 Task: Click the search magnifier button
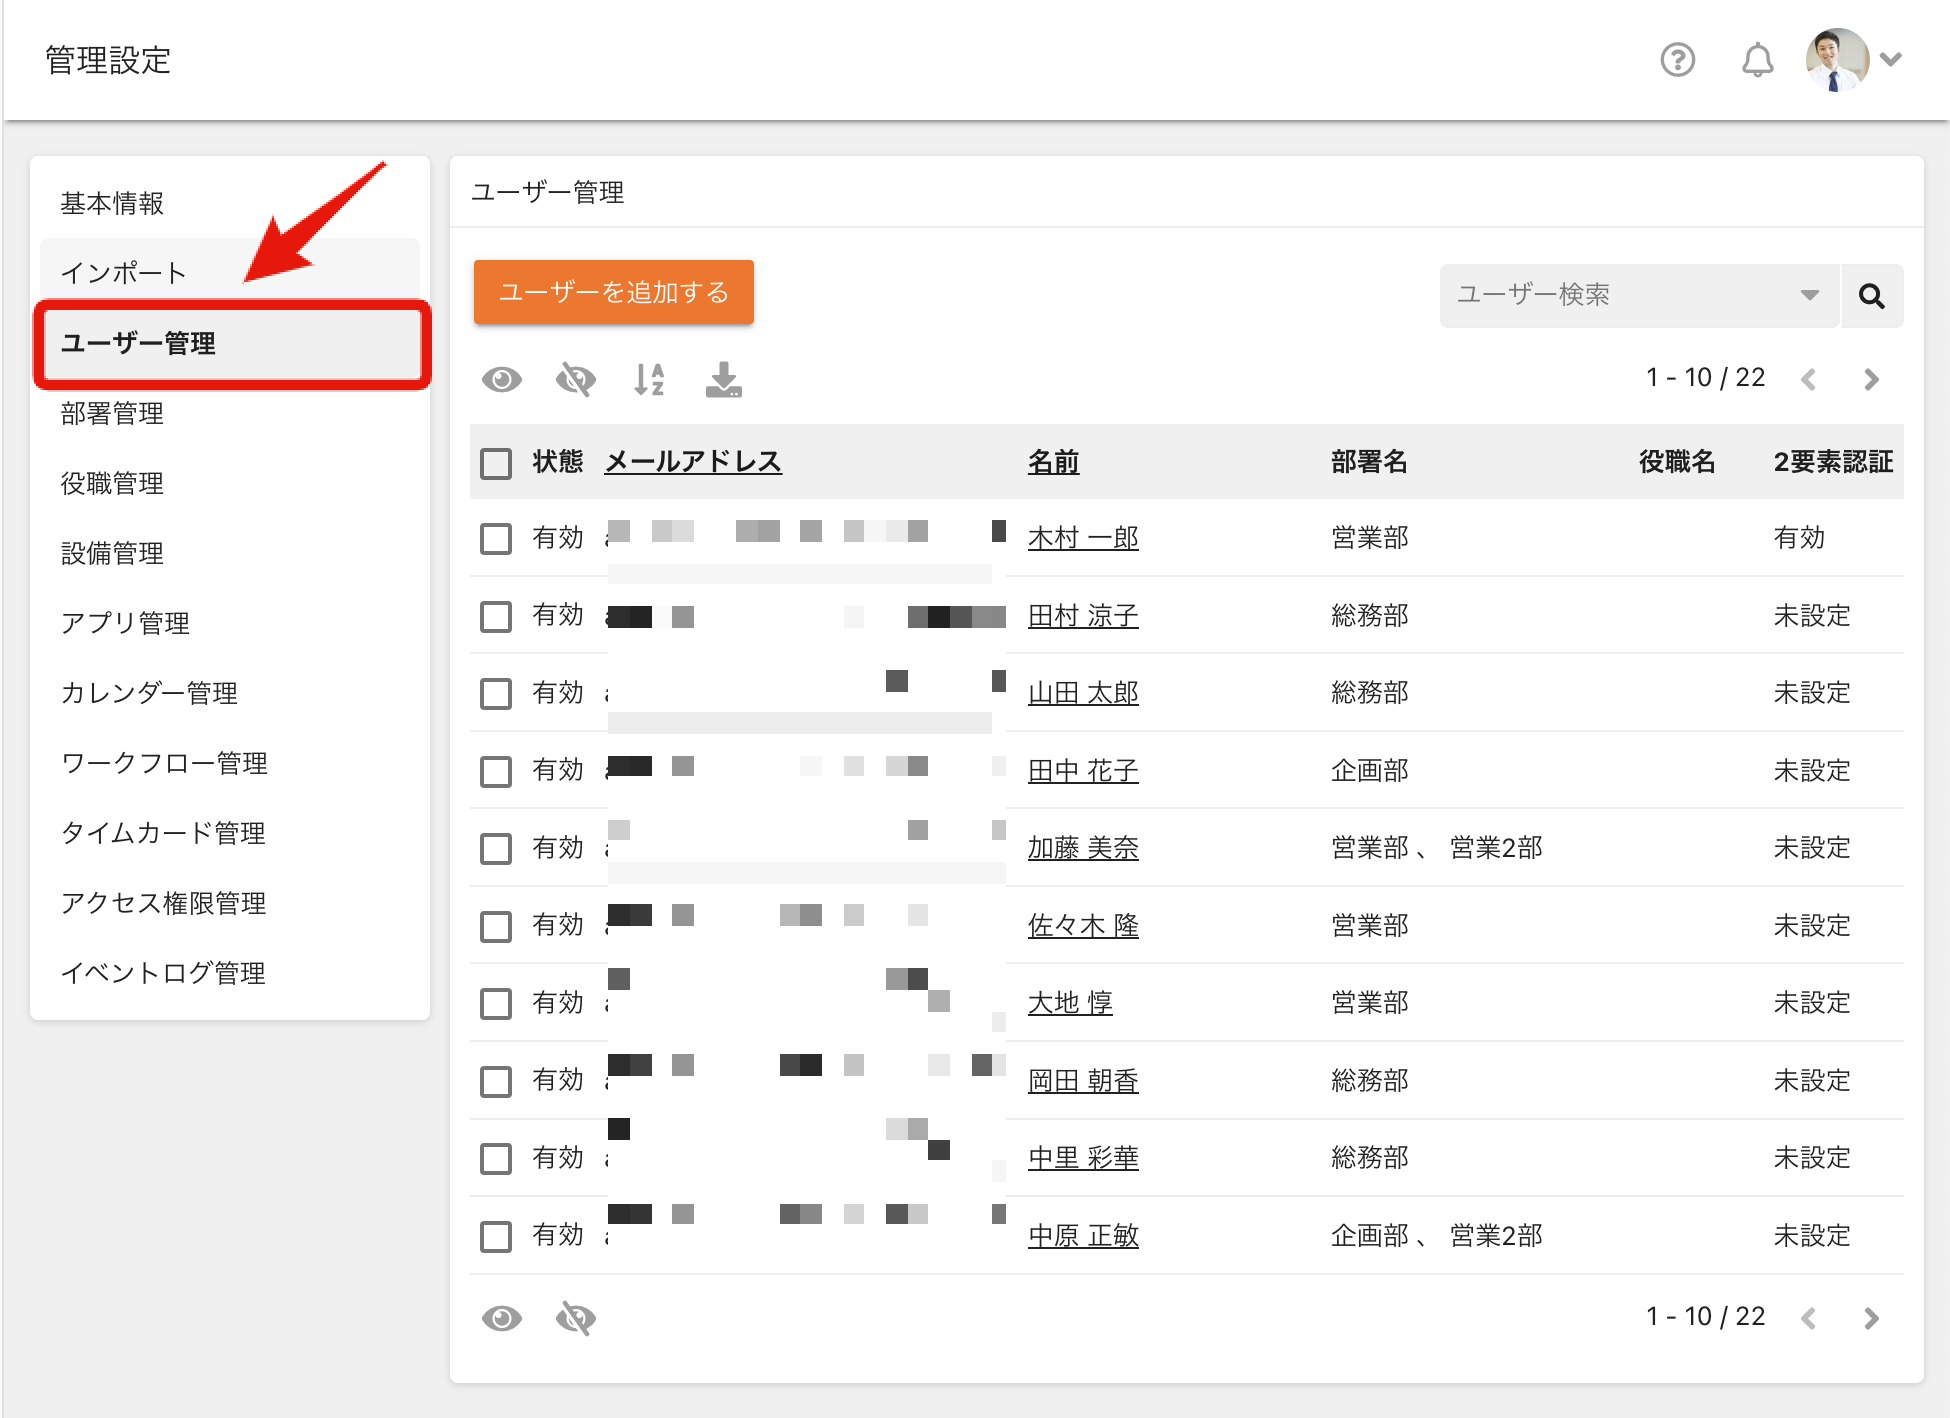(x=1872, y=296)
